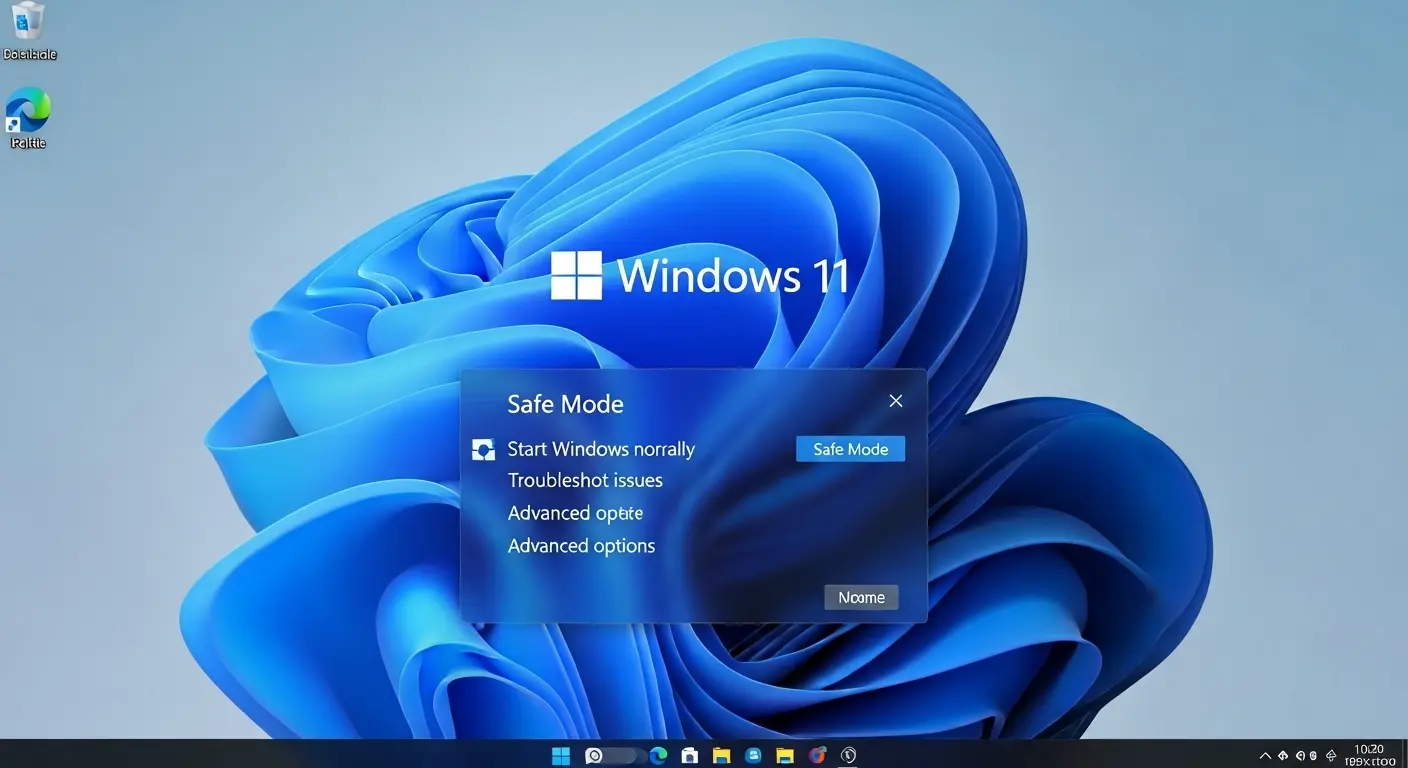Click the tray icon just left of clock
This screenshot has height=768, width=1408.
pos(1331,756)
